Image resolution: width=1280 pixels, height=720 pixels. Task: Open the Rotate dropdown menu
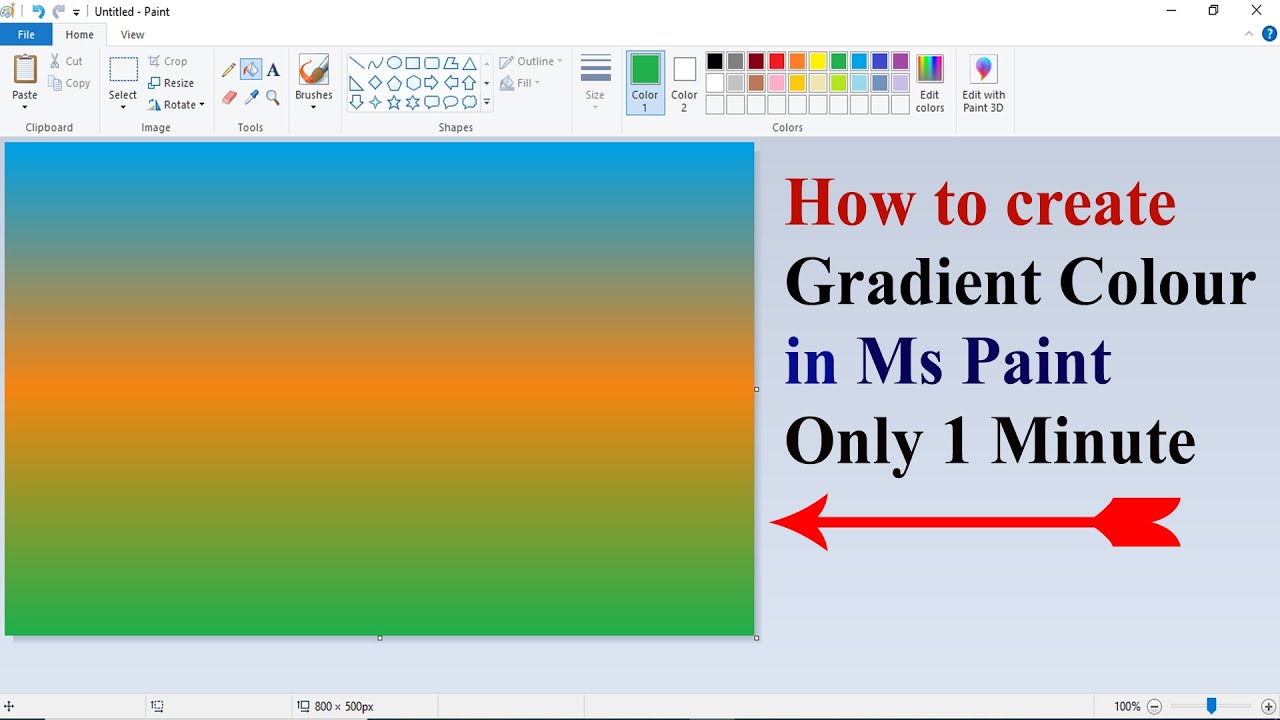point(175,105)
